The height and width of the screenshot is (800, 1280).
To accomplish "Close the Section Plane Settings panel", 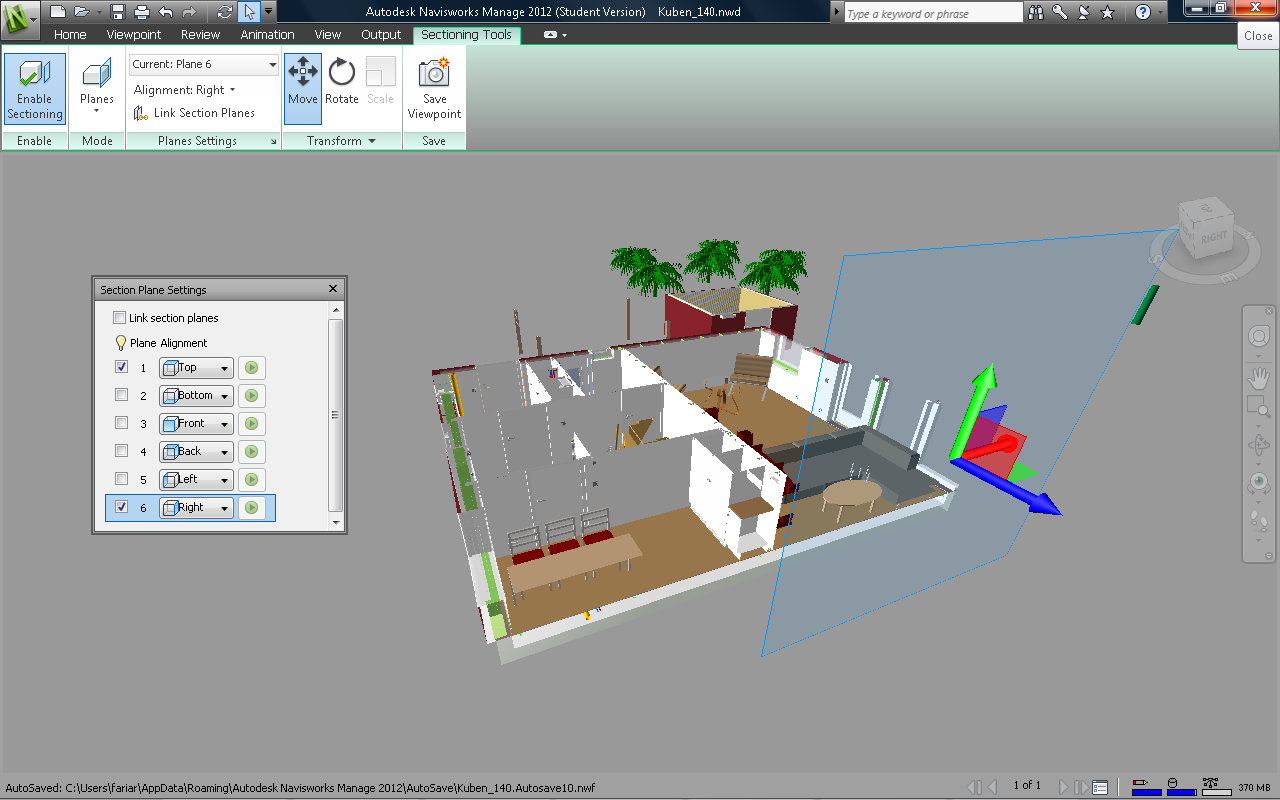I will tap(333, 289).
